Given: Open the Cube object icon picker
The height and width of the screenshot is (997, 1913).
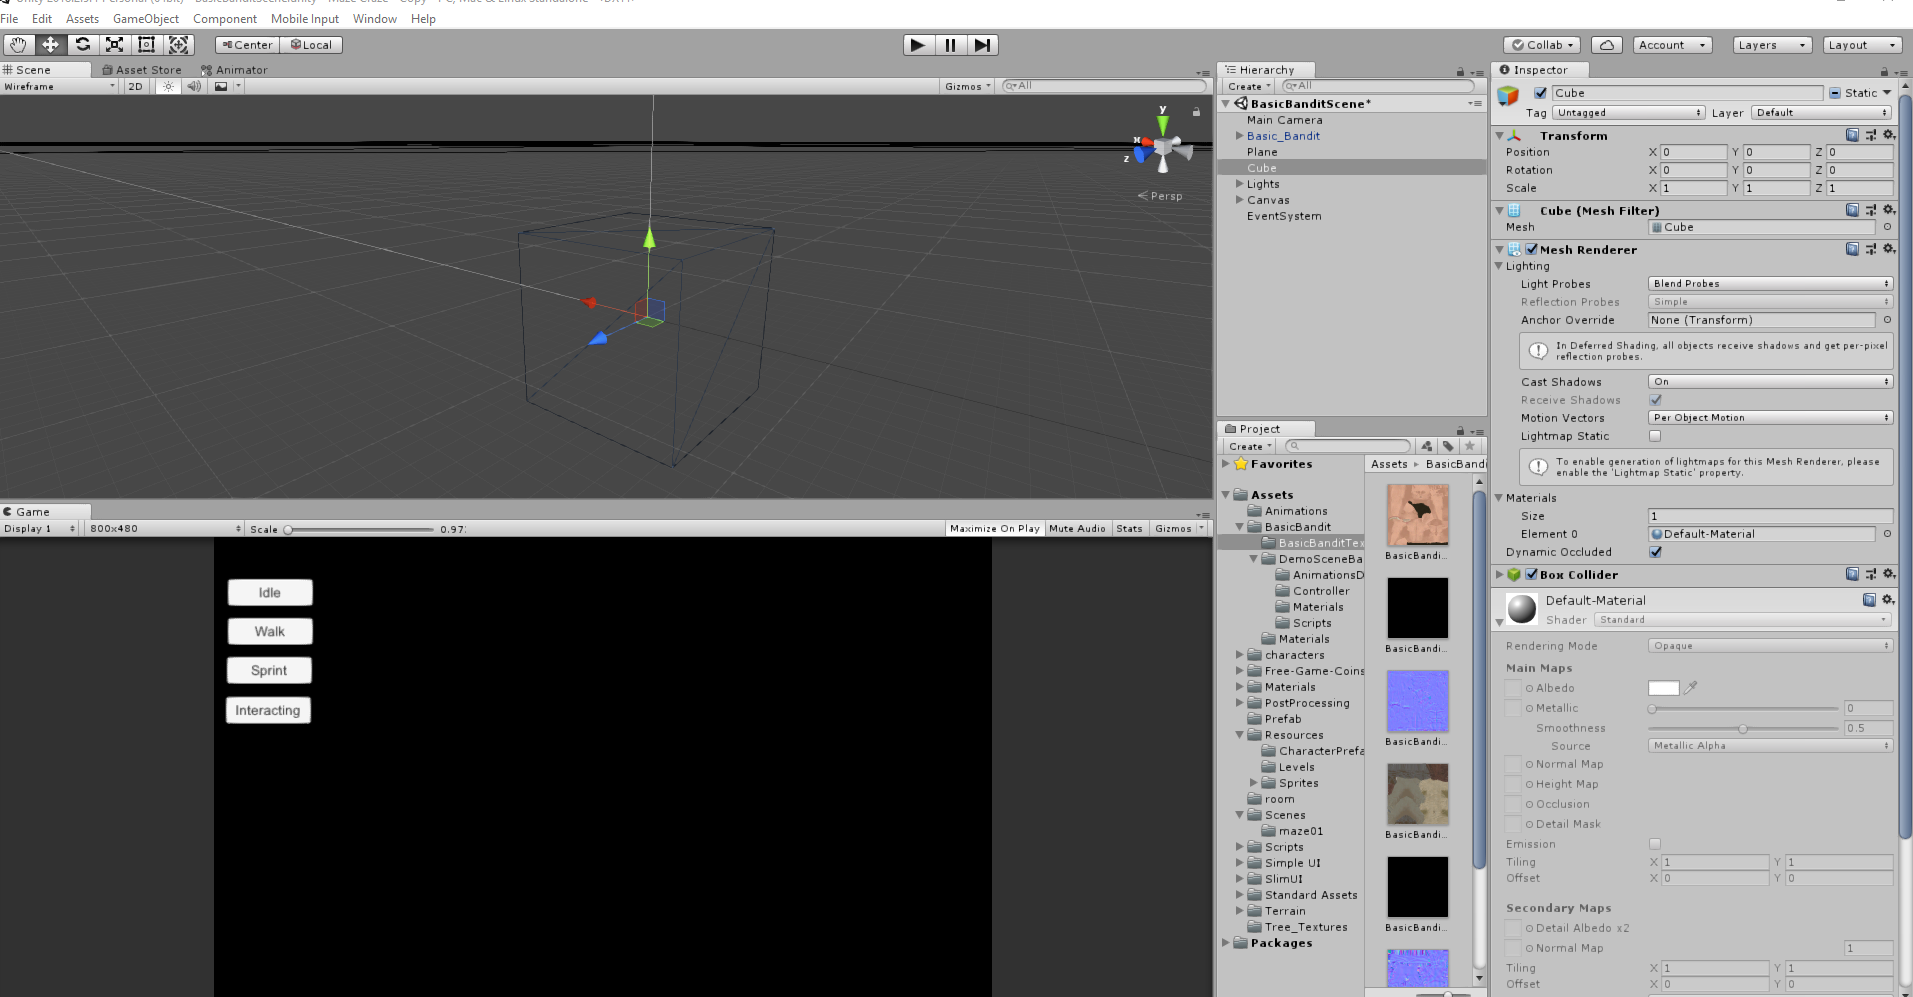Looking at the screenshot, I should click(1508, 97).
